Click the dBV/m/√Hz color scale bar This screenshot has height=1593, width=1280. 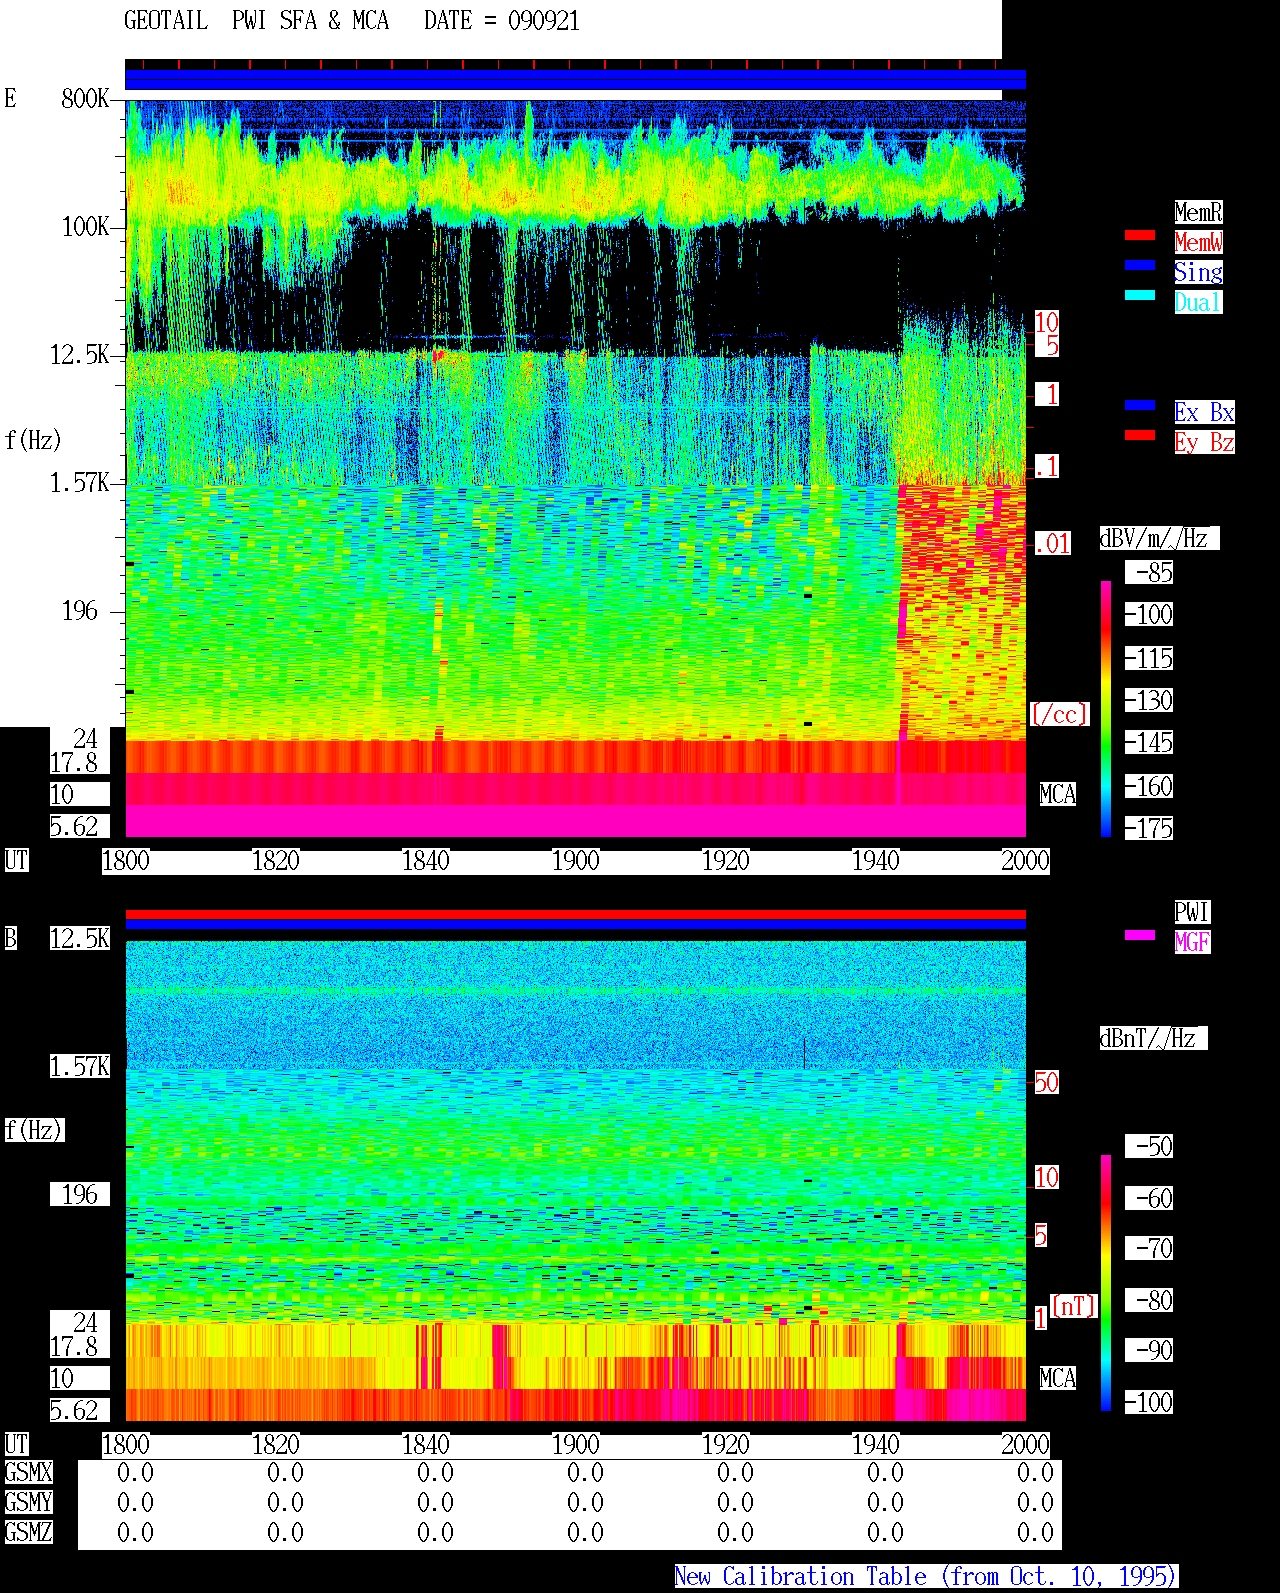click(x=1106, y=708)
